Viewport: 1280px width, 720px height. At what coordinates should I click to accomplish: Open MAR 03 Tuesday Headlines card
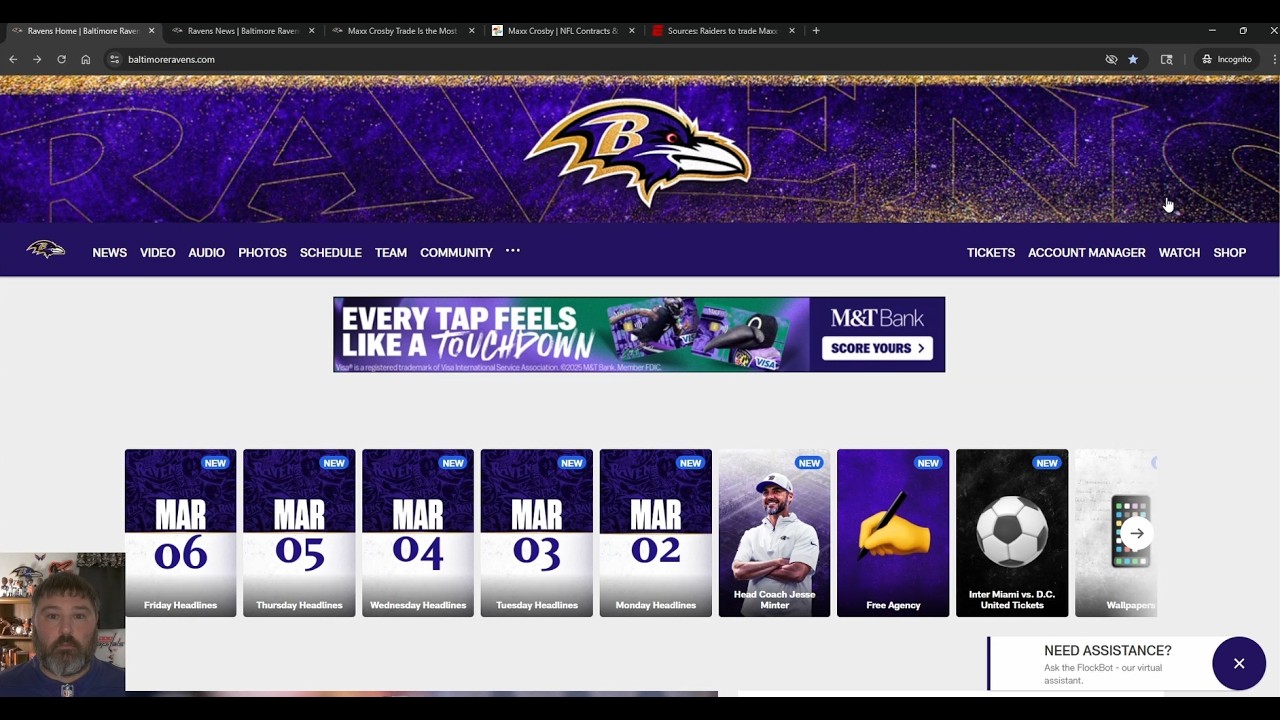click(537, 533)
